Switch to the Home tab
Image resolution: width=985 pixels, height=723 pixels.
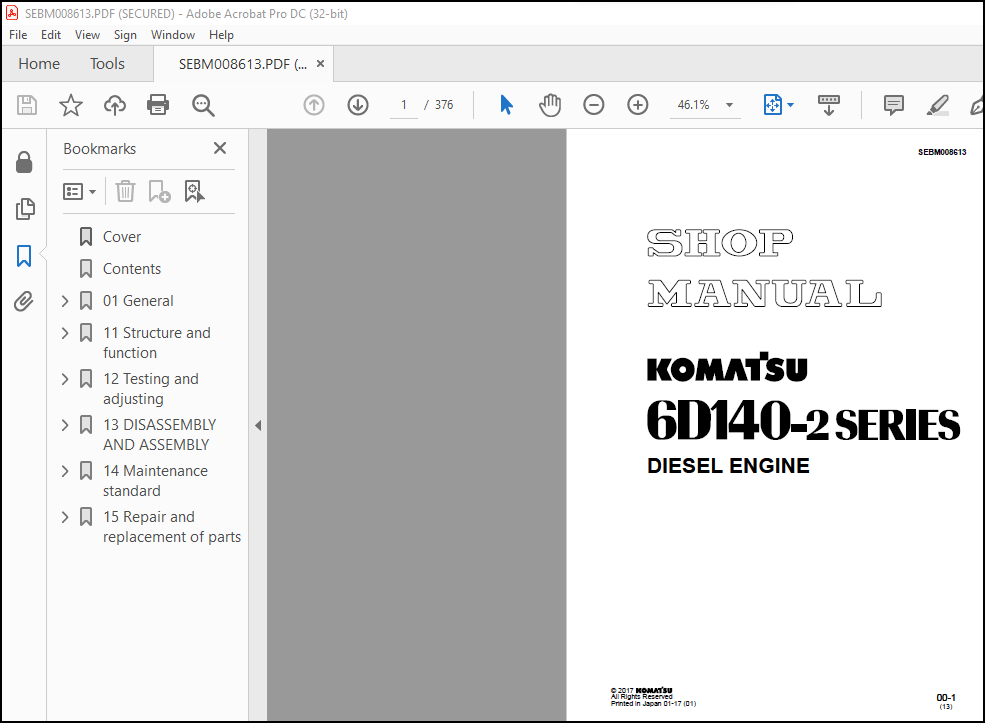click(39, 63)
